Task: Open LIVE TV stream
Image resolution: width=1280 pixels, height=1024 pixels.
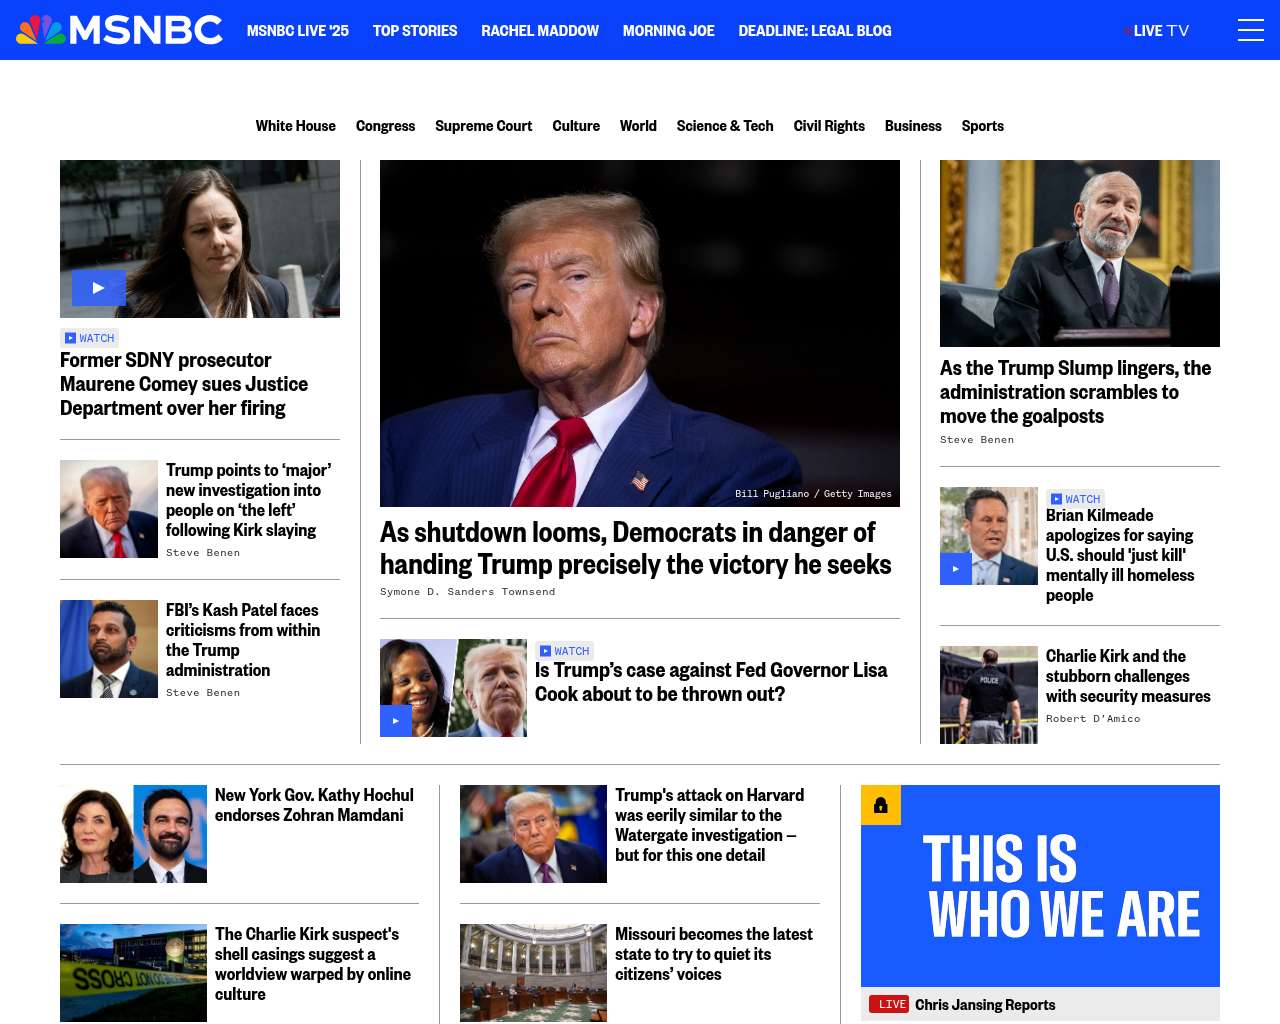Action: click(1157, 31)
